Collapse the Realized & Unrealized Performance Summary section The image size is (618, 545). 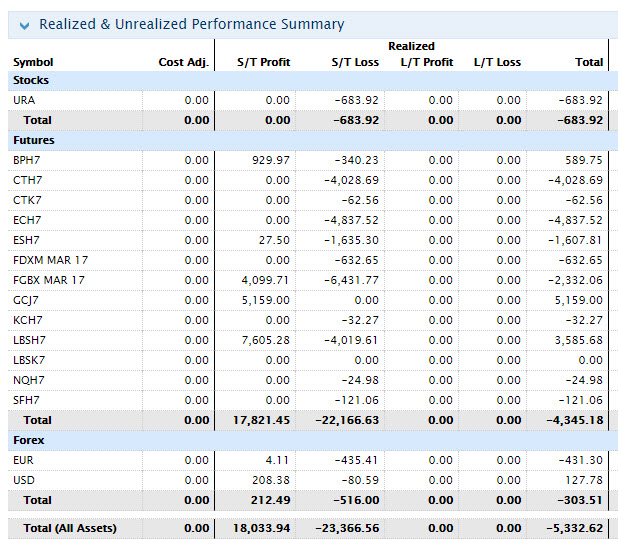(23, 25)
